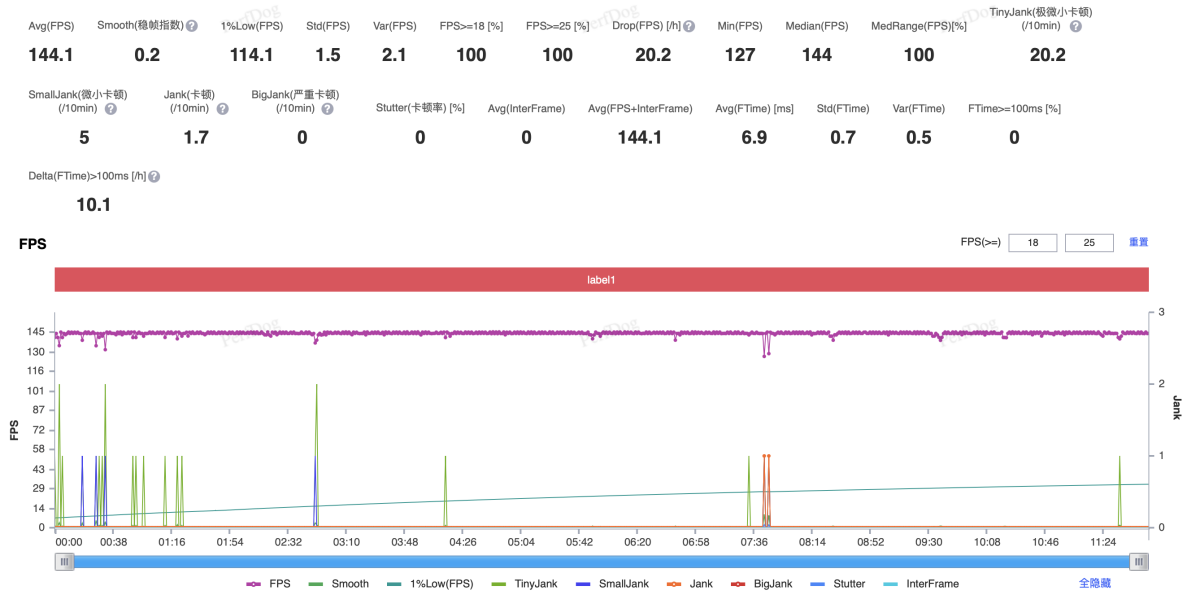Toggle BigJank legend item
The width and height of the screenshot is (1200, 595).
(x=764, y=584)
